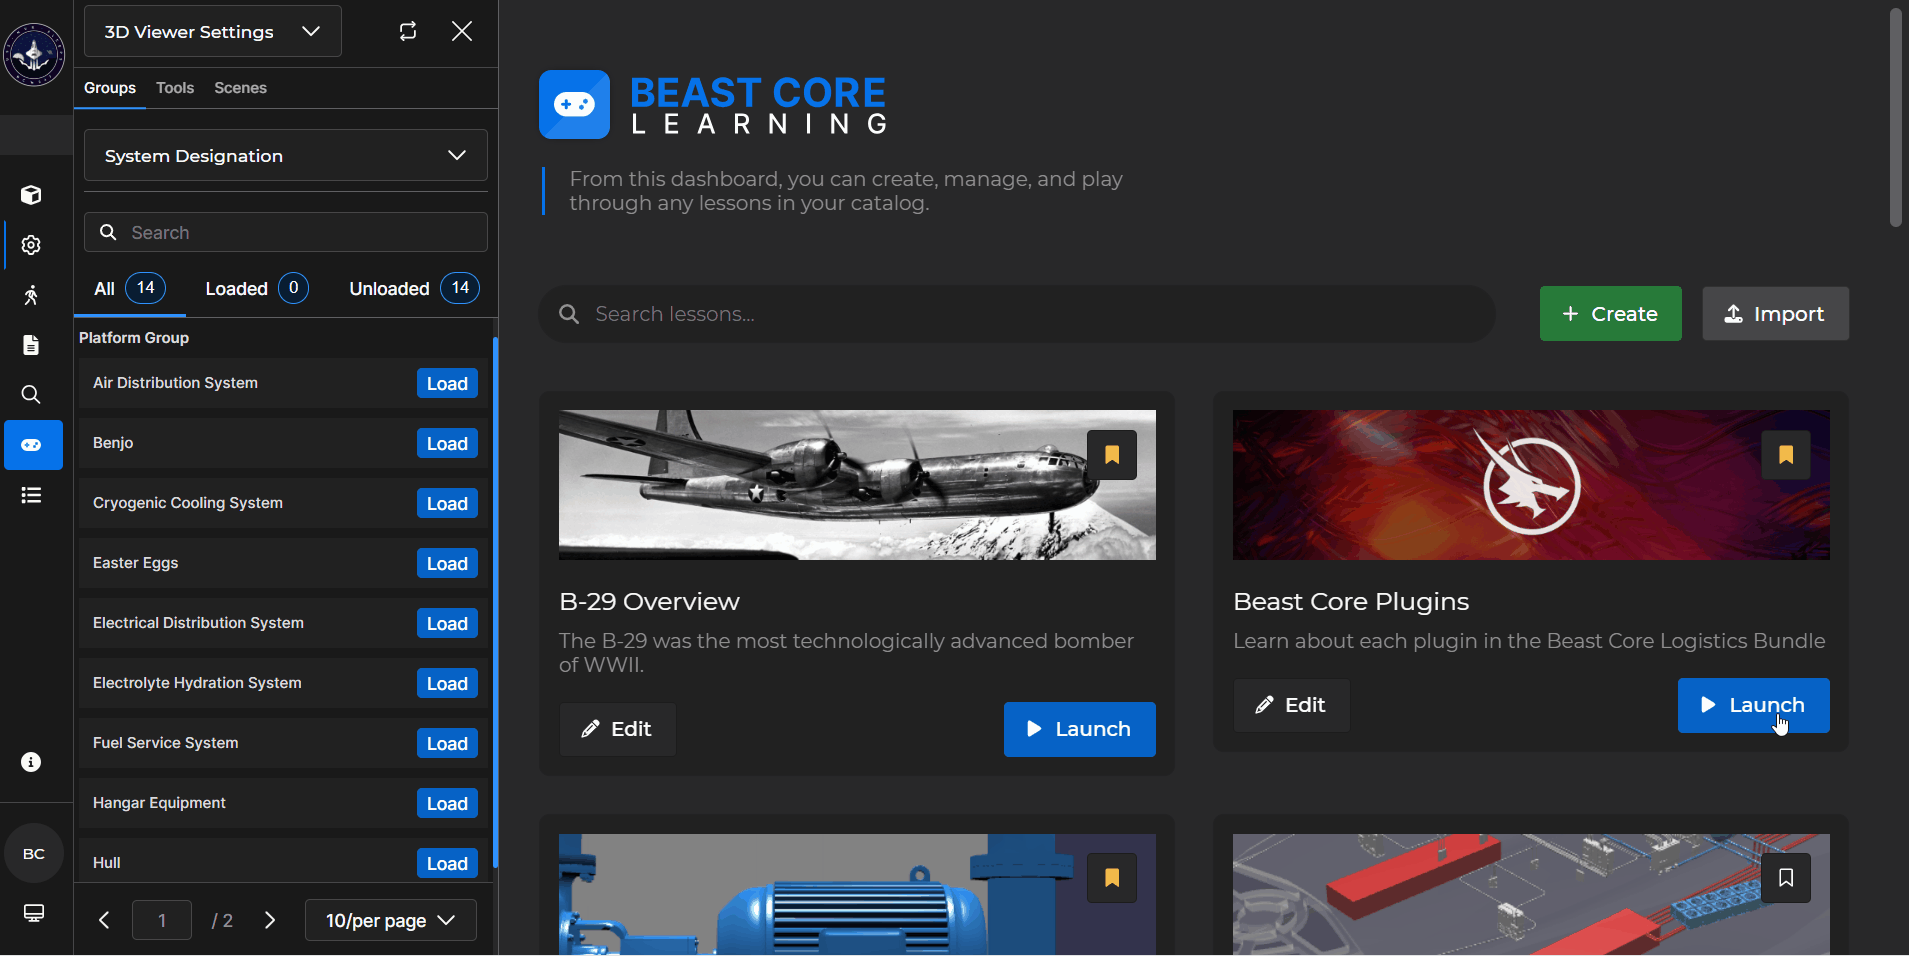Open the magnifier search sidebar icon
The width and height of the screenshot is (1909, 956).
[x=32, y=395]
